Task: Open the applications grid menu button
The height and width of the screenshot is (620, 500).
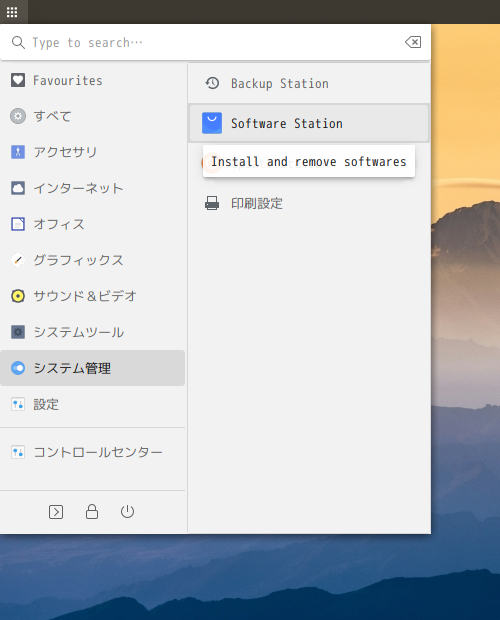Action: coord(12,12)
